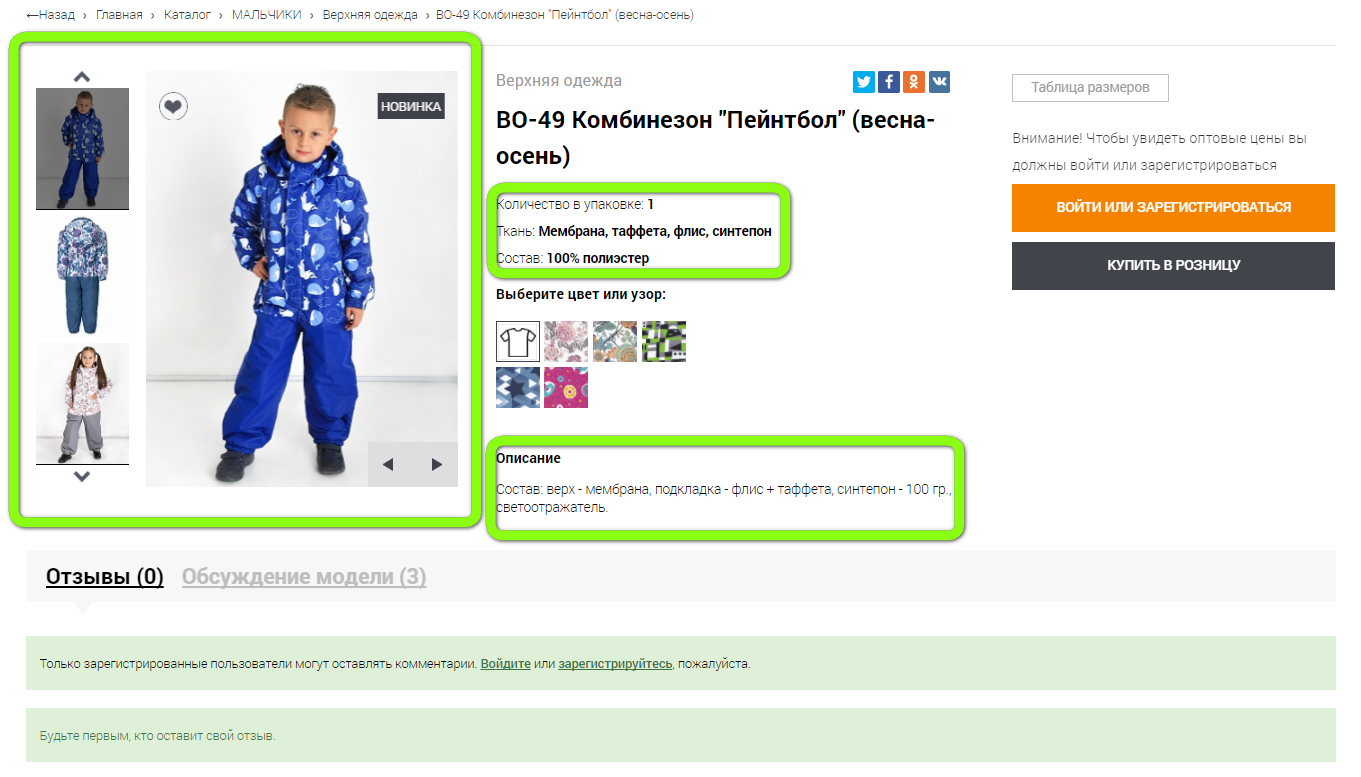Open Таблица размеров size chart
This screenshot has height=777, width=1361.
tap(1090, 87)
